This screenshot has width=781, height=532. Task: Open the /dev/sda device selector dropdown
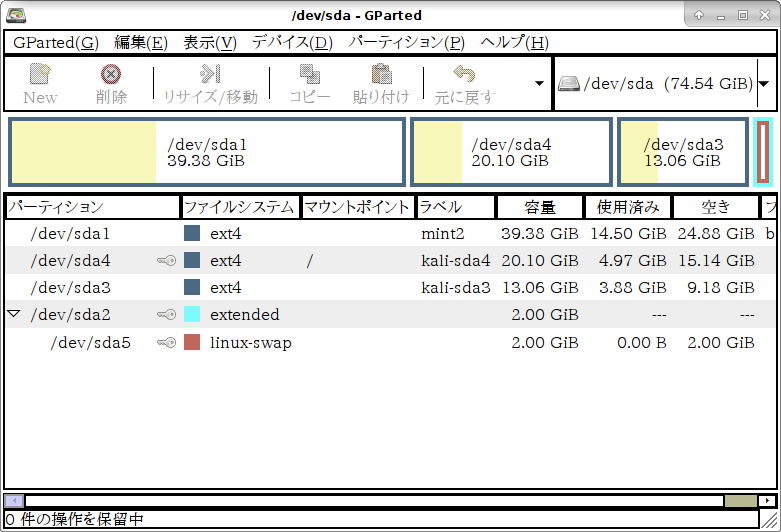[764, 84]
